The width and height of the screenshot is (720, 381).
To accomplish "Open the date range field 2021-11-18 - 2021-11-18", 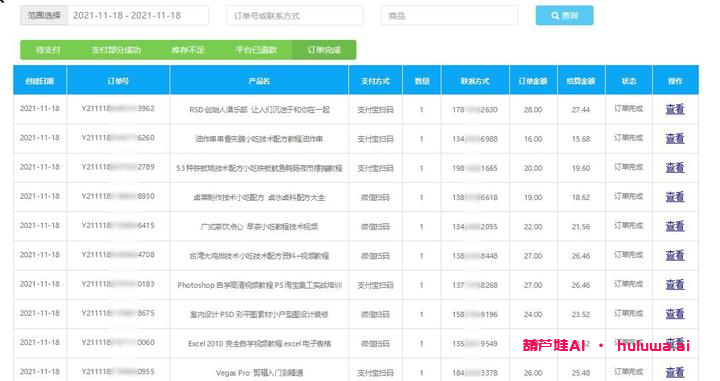I will [x=138, y=15].
